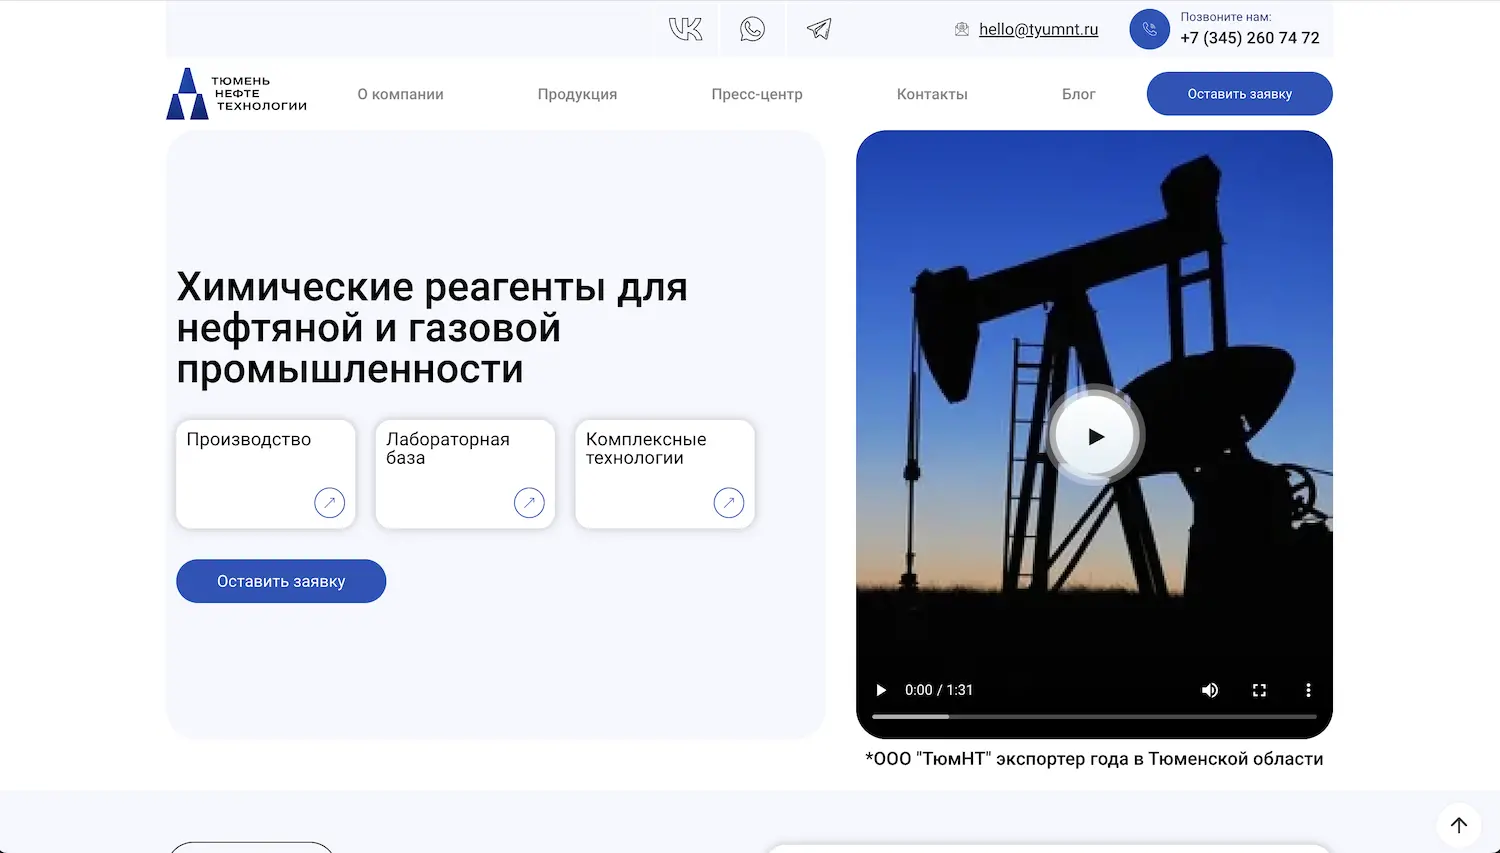Click the round blue phone call icon

[x=1149, y=29]
